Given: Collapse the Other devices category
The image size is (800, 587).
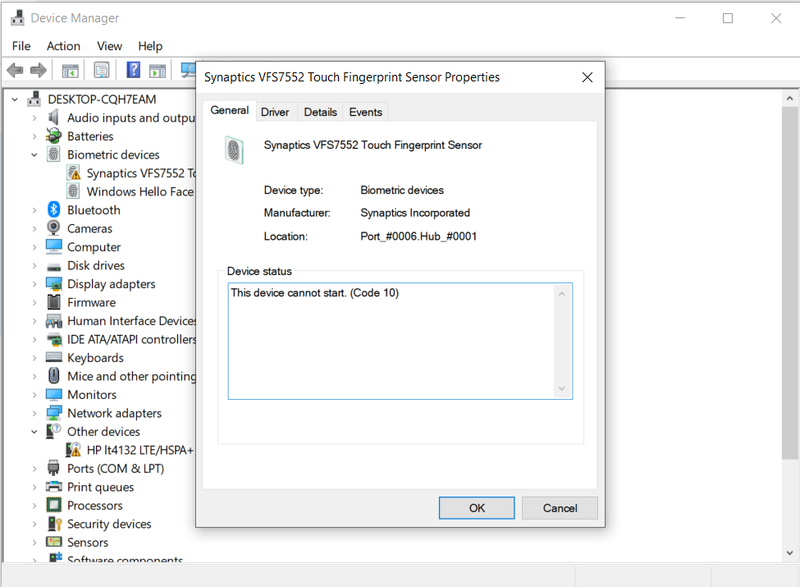Looking at the screenshot, I should tap(34, 431).
